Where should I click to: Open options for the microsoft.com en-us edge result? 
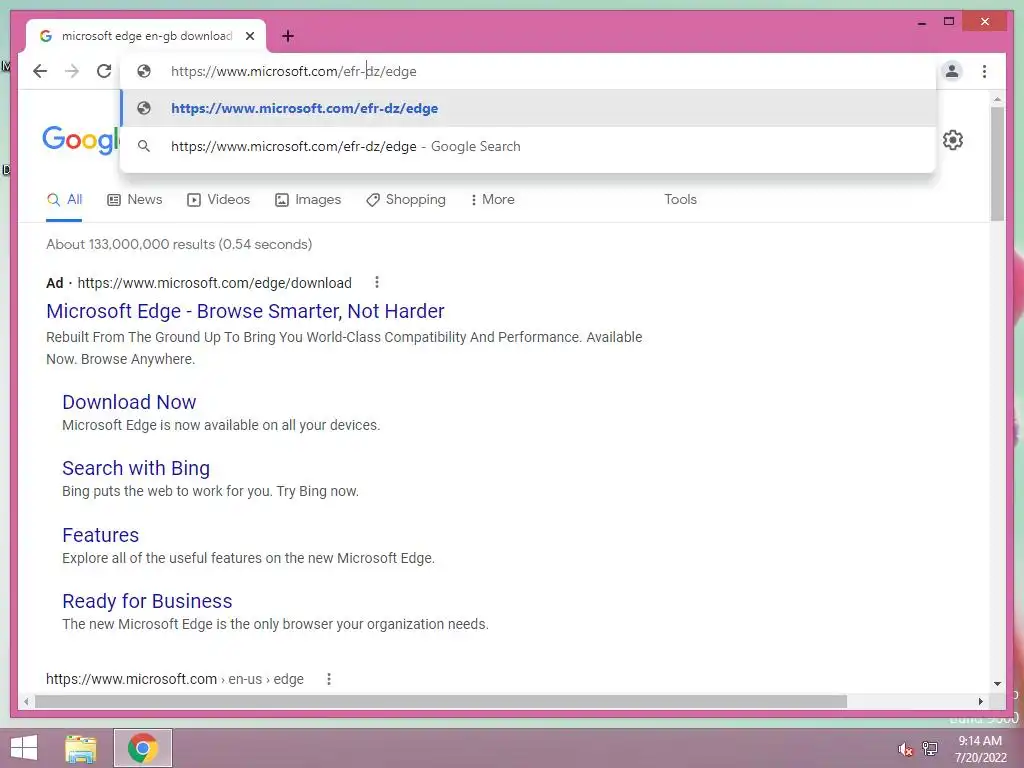[329, 679]
